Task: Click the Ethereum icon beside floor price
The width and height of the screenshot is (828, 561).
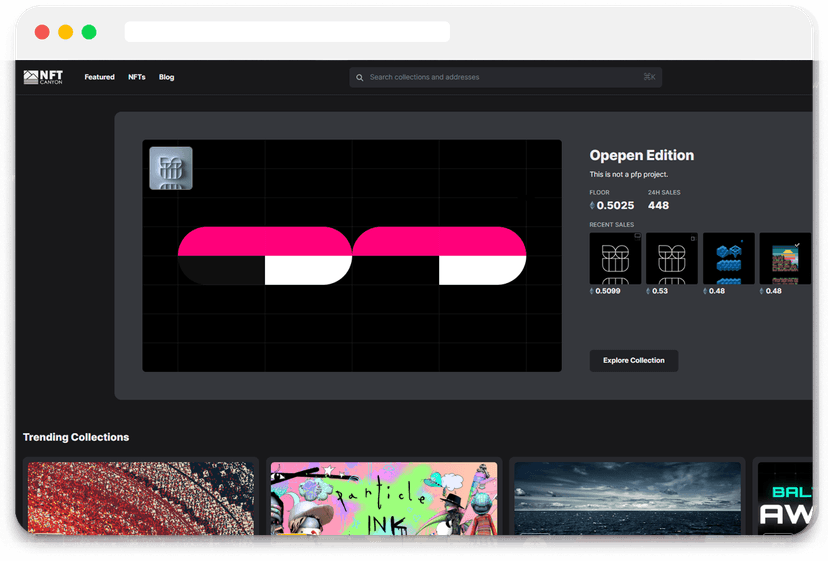Action: point(592,206)
